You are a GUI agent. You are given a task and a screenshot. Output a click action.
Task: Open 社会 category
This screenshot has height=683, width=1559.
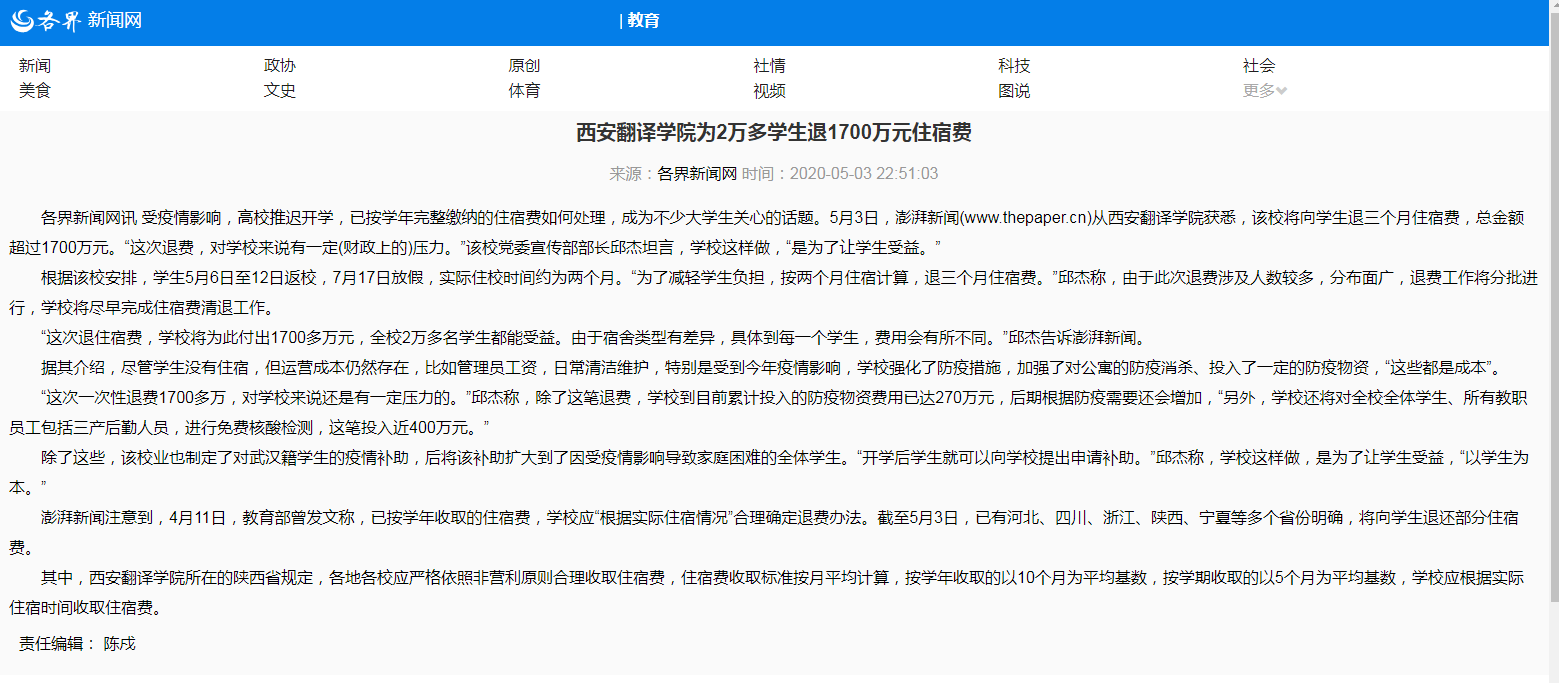(1259, 66)
